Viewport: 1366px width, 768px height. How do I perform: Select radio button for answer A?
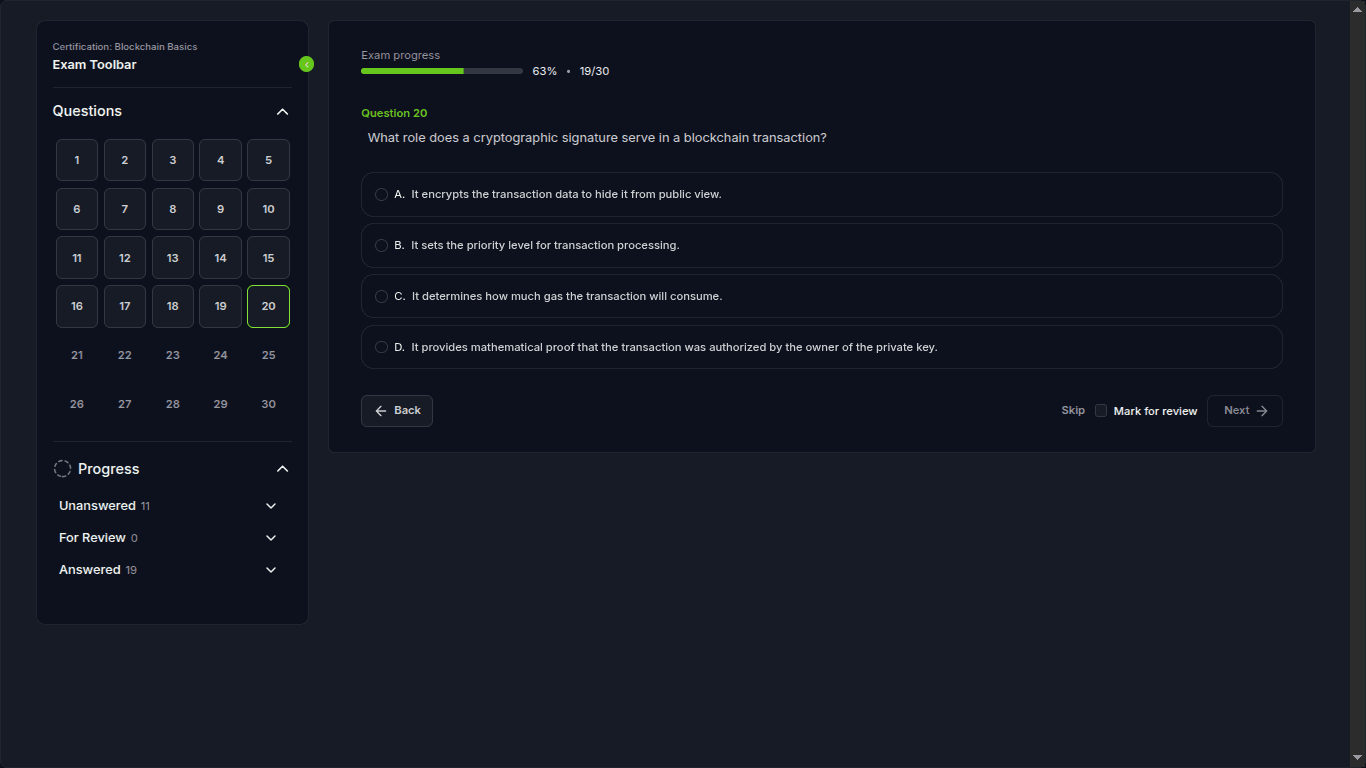[x=381, y=195]
